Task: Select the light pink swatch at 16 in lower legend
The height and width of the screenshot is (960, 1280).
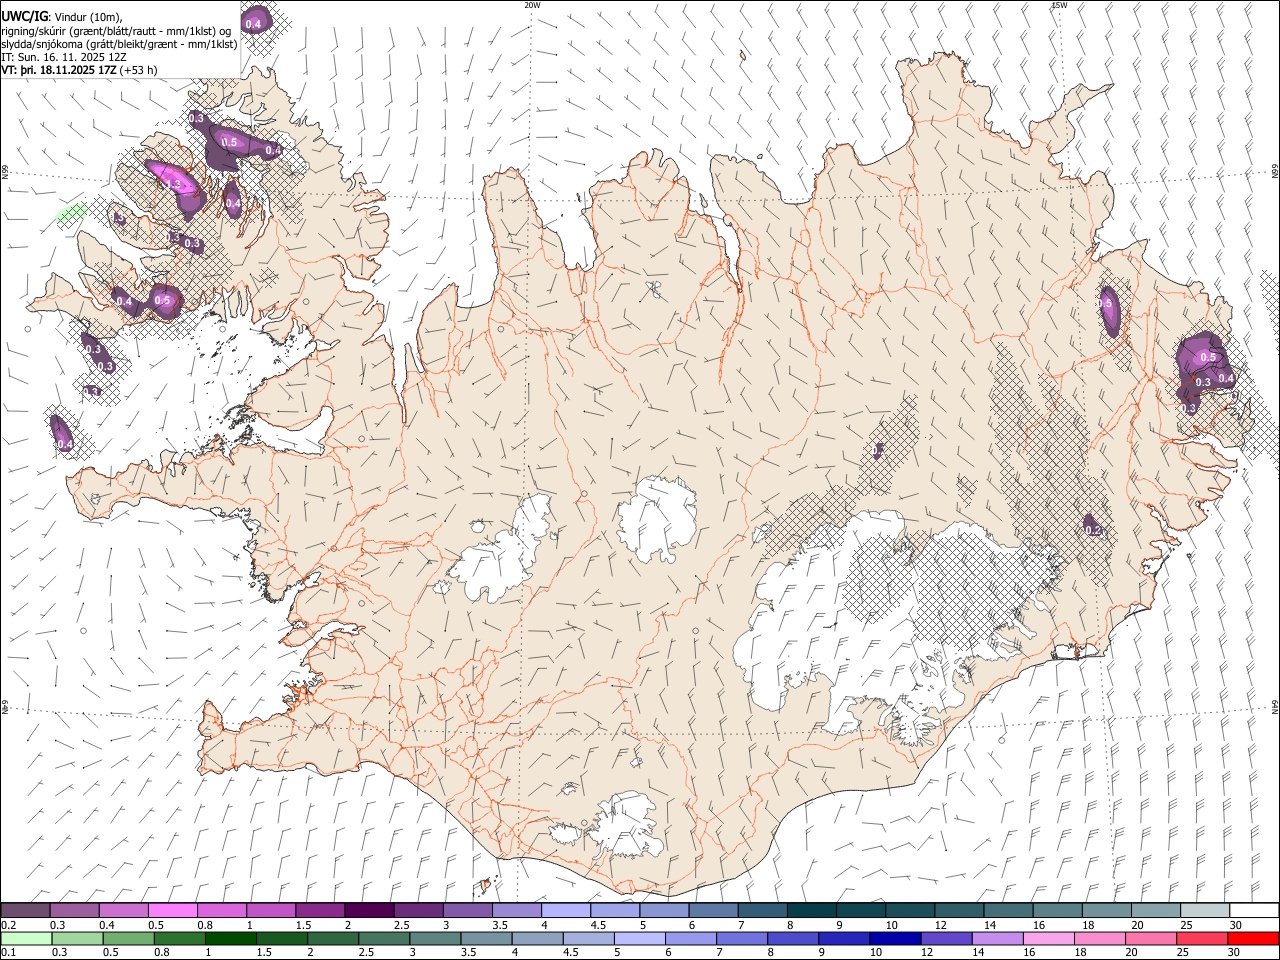Action: [x=1048, y=939]
